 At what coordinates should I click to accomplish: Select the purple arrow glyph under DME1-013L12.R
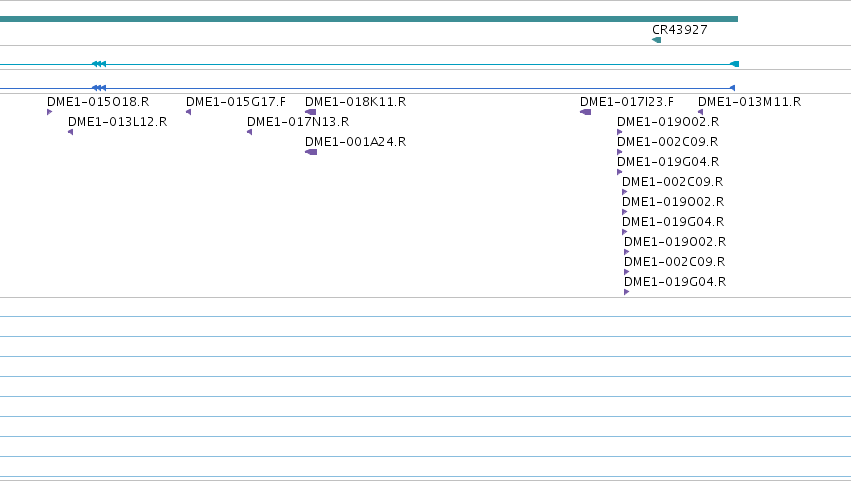tap(71, 132)
